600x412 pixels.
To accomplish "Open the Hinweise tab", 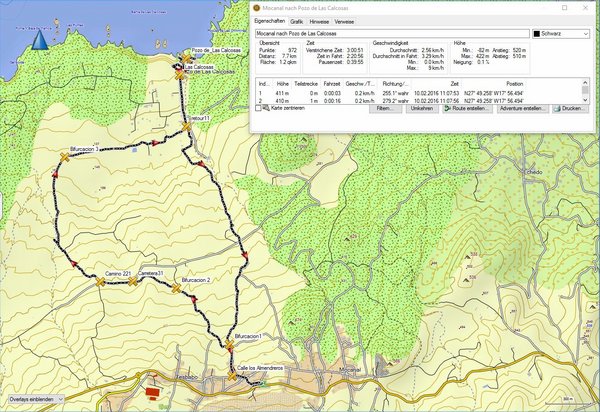I will (x=322, y=19).
